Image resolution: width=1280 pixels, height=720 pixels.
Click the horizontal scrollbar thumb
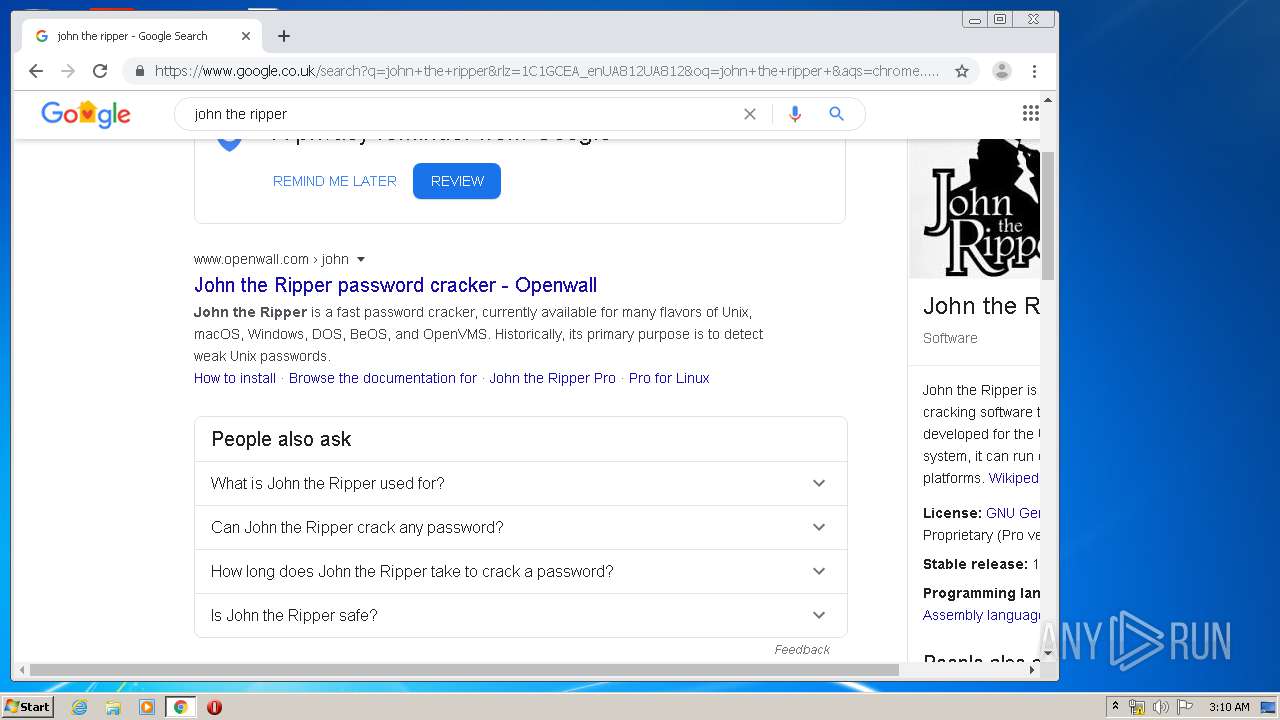tap(464, 670)
